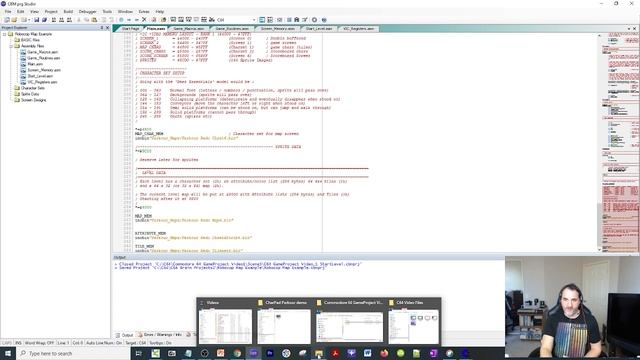640x360 pixels.
Task: Switch to the Game_Macros.asm tab
Action: point(188,29)
